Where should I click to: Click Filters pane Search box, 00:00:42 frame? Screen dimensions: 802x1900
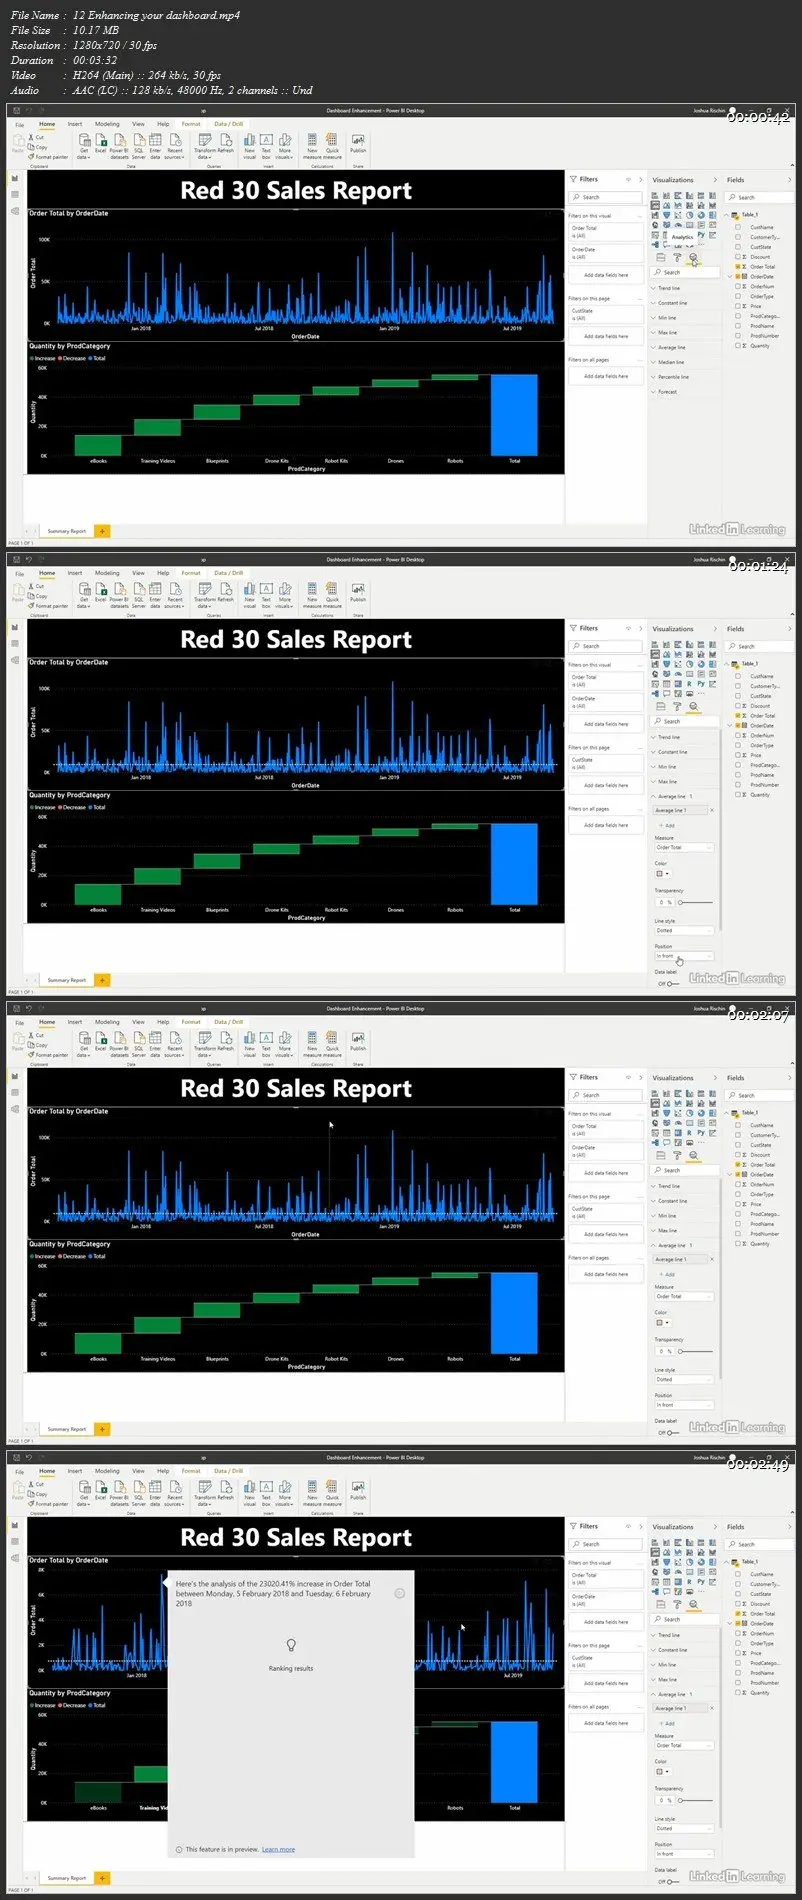click(606, 197)
